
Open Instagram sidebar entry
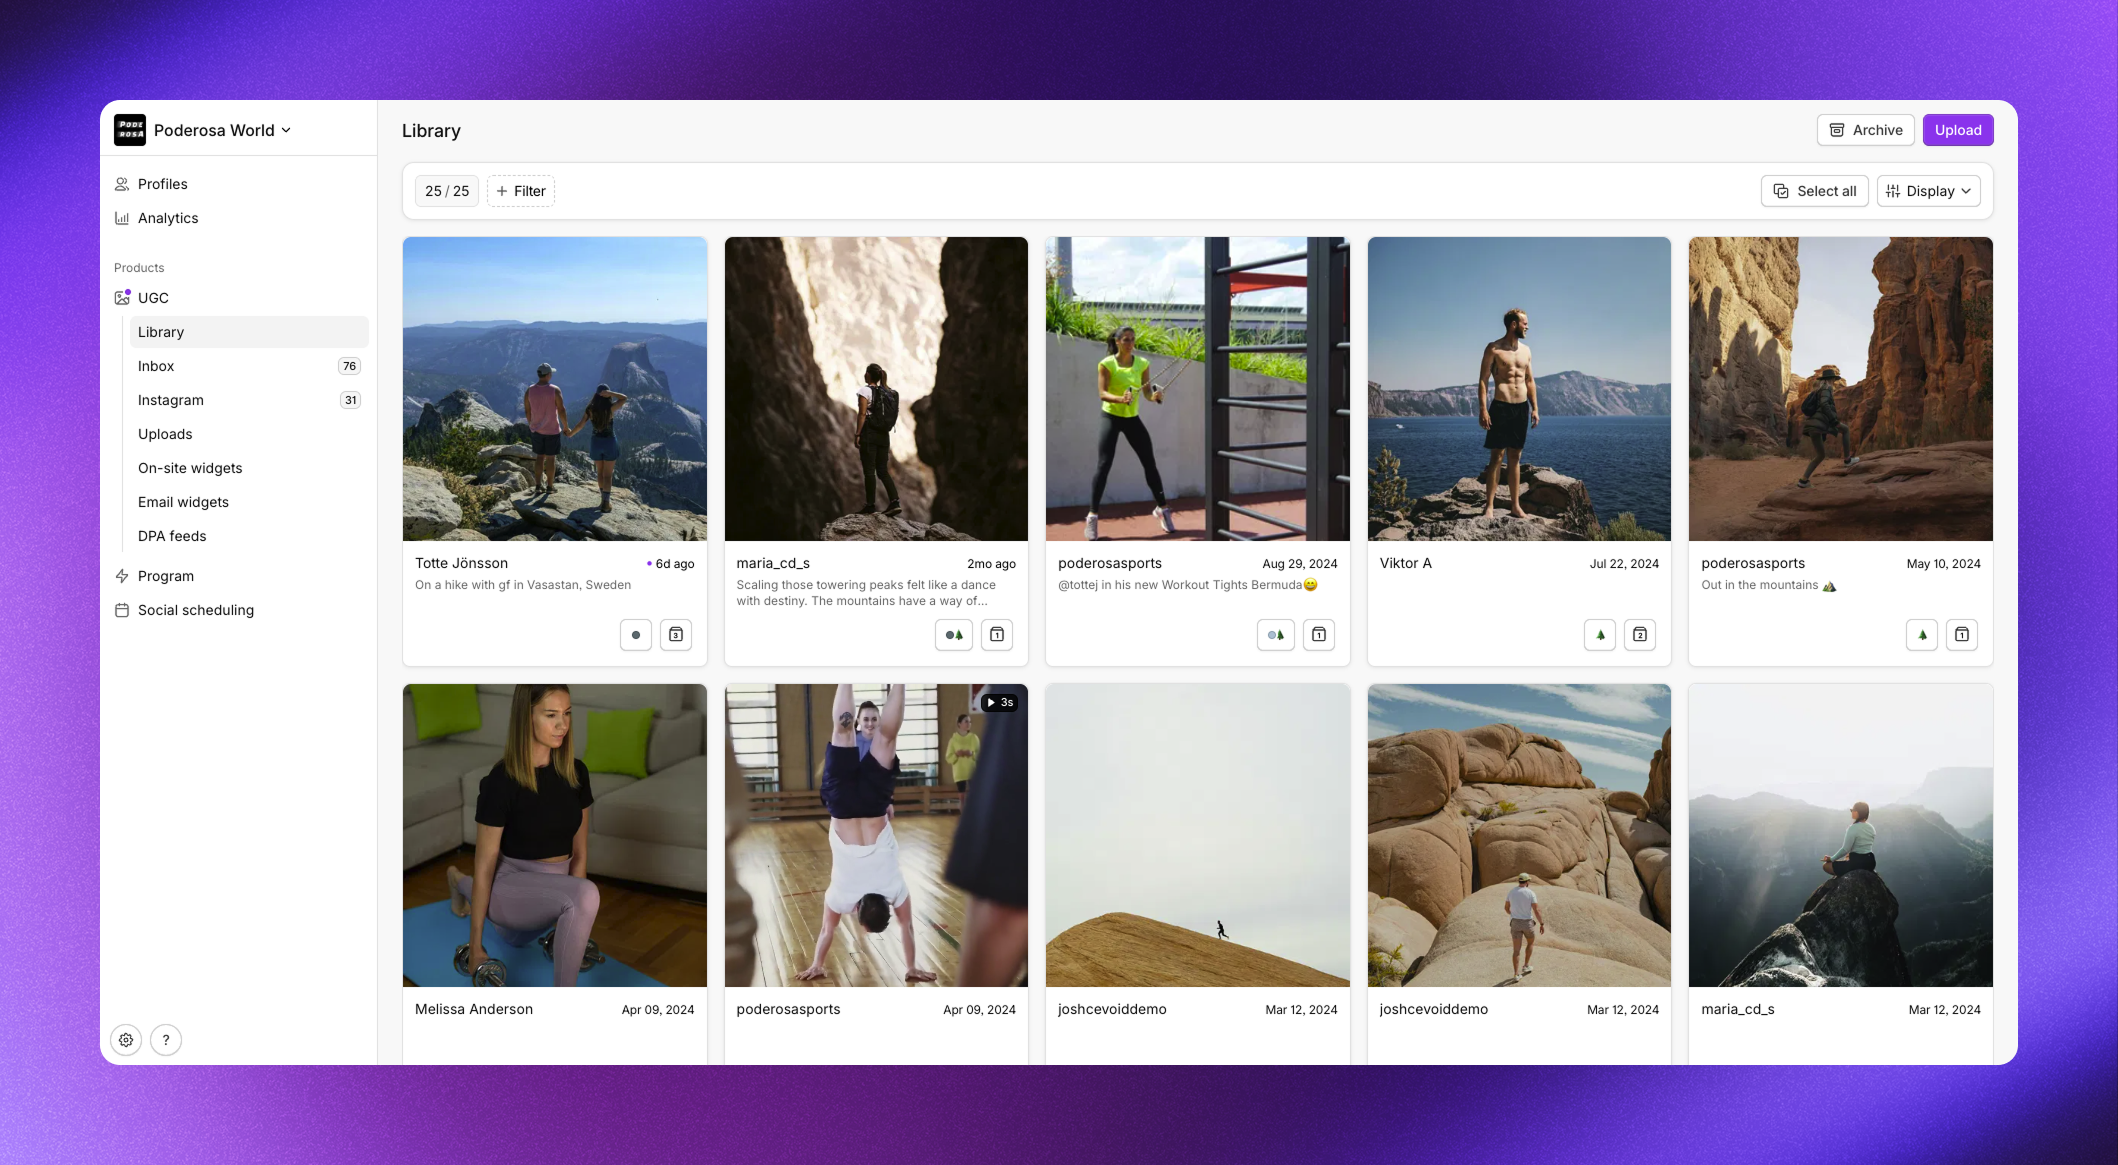click(x=249, y=400)
